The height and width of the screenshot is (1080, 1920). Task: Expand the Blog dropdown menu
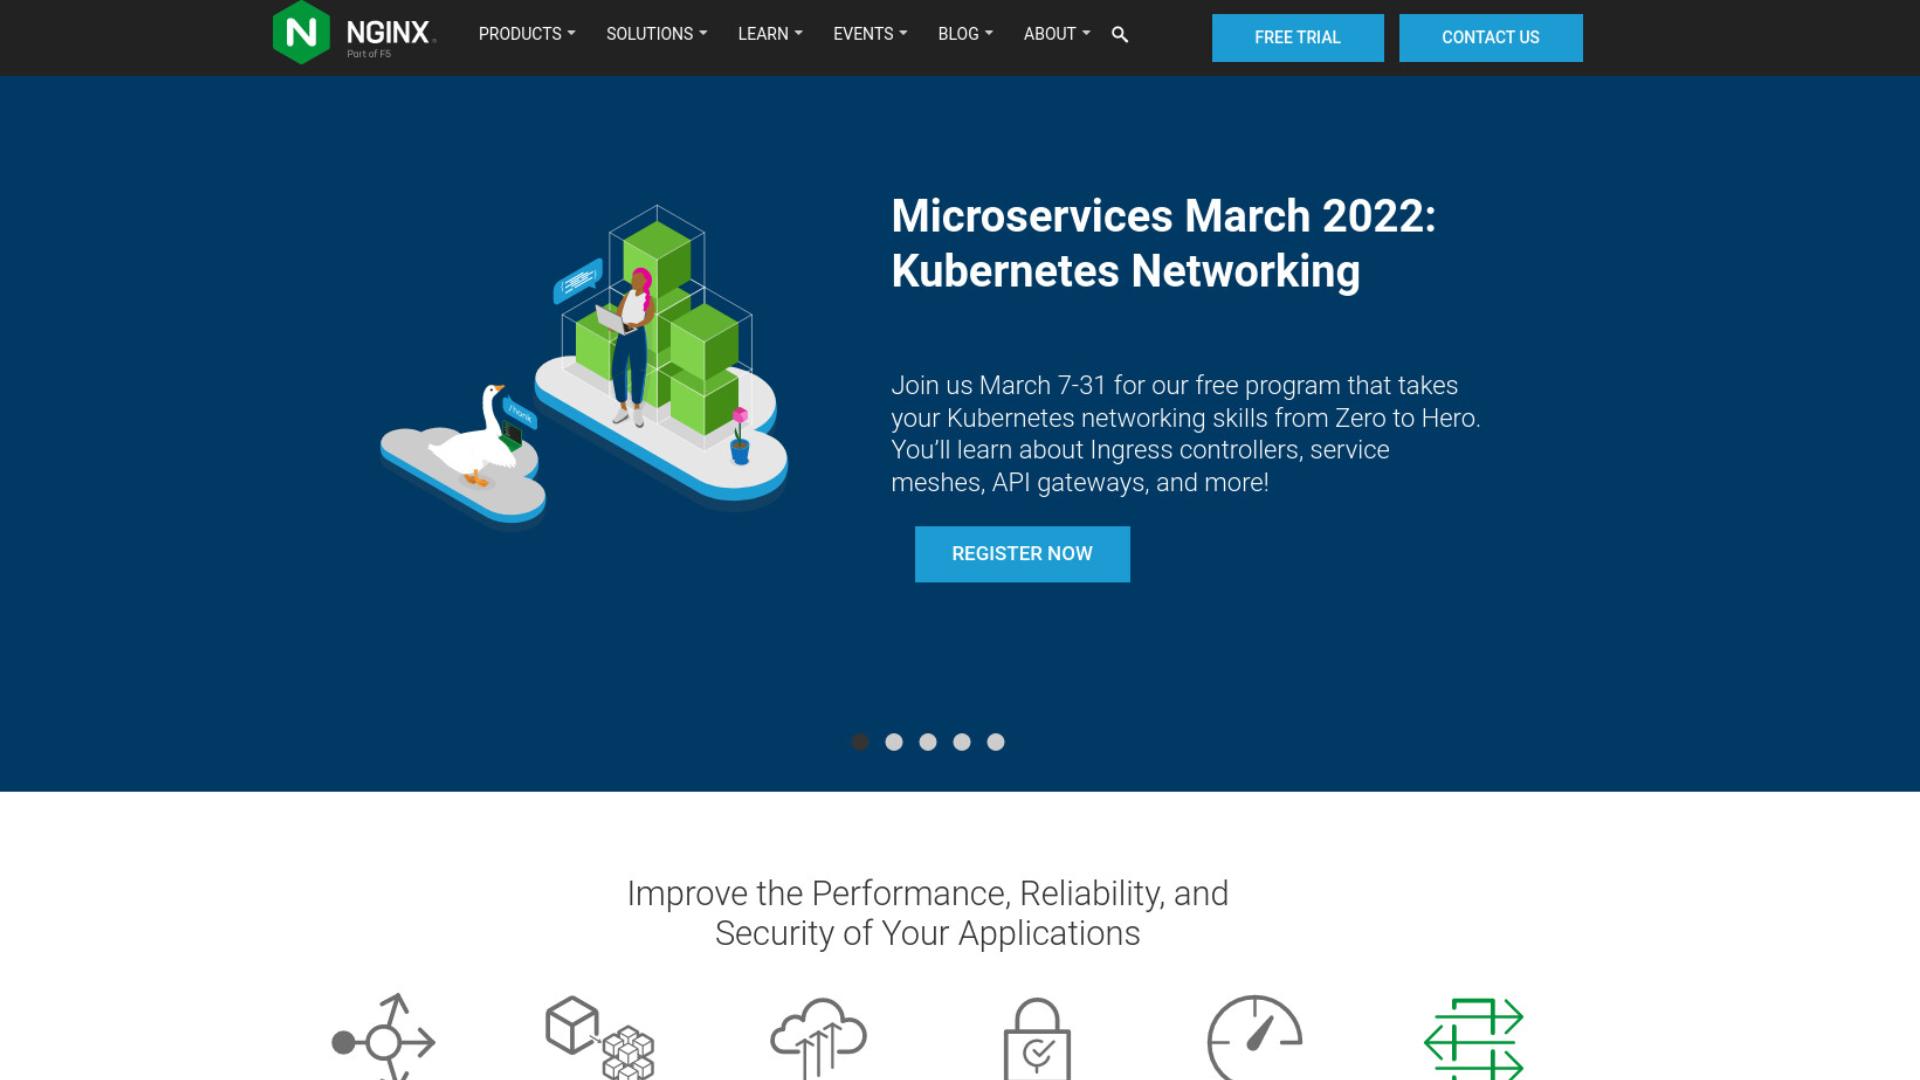click(x=965, y=34)
